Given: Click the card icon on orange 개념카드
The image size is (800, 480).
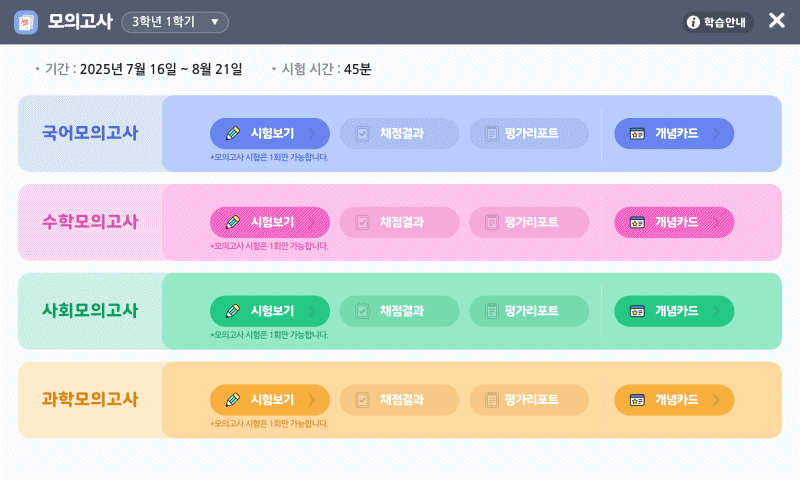Looking at the screenshot, I should (x=637, y=400).
